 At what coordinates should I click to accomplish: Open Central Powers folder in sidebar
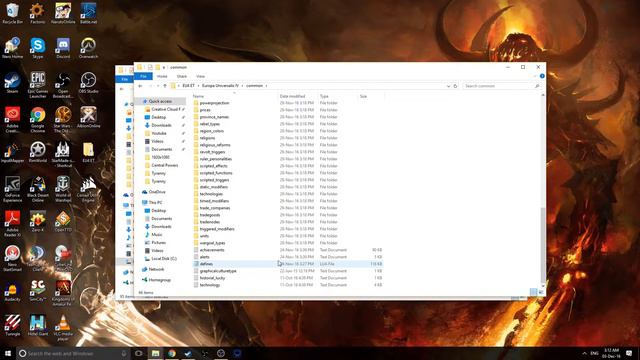tap(164, 165)
